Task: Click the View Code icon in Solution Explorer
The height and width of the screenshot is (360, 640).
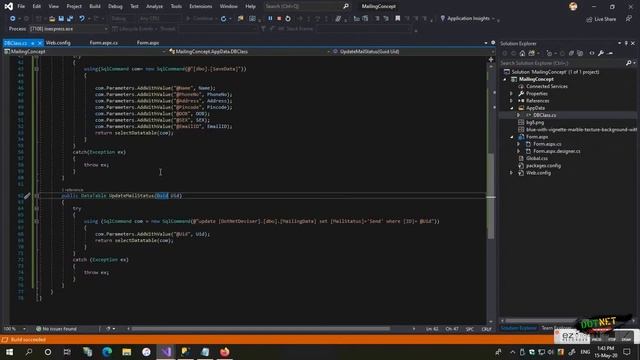Action: point(592,53)
